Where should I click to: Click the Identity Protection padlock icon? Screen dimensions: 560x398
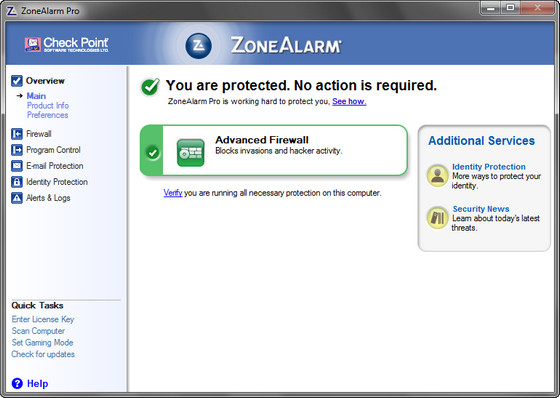(x=17, y=182)
